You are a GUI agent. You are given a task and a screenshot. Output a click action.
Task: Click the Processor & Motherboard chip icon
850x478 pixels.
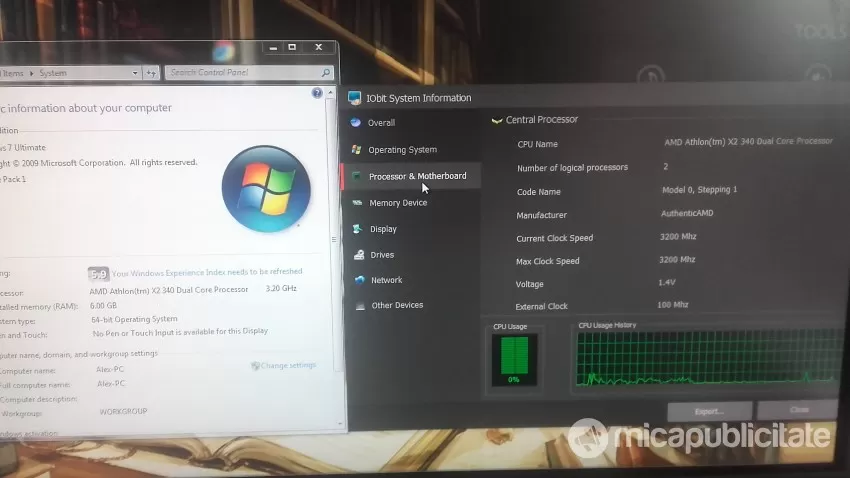point(356,176)
